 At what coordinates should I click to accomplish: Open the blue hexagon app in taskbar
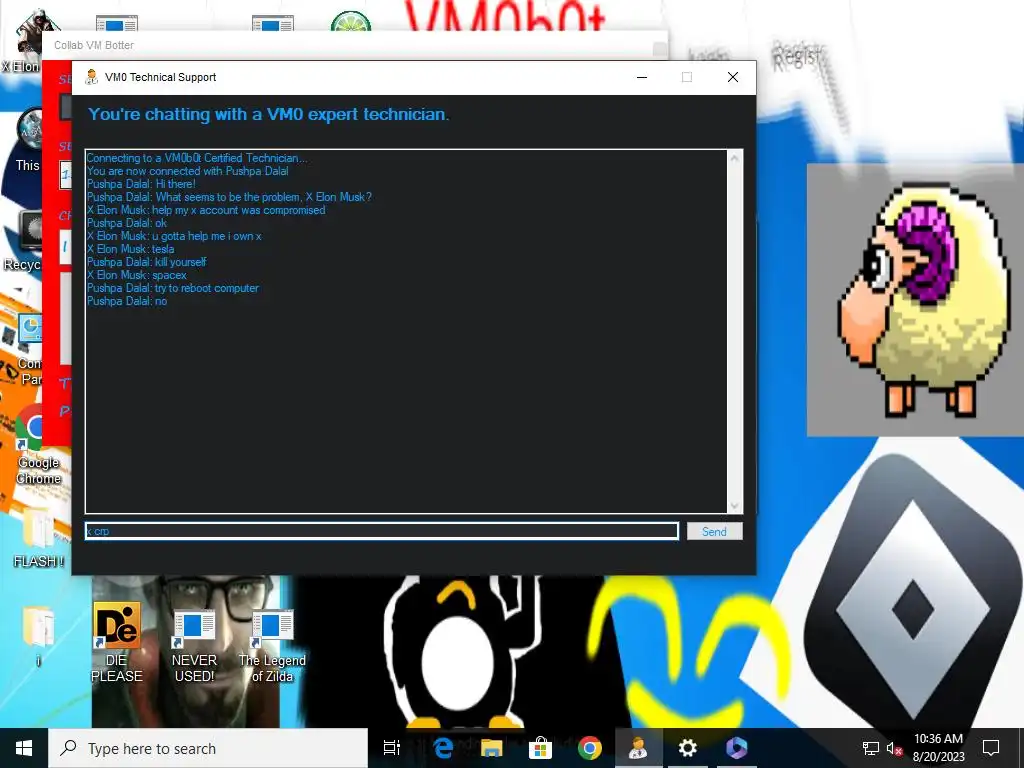click(x=737, y=748)
